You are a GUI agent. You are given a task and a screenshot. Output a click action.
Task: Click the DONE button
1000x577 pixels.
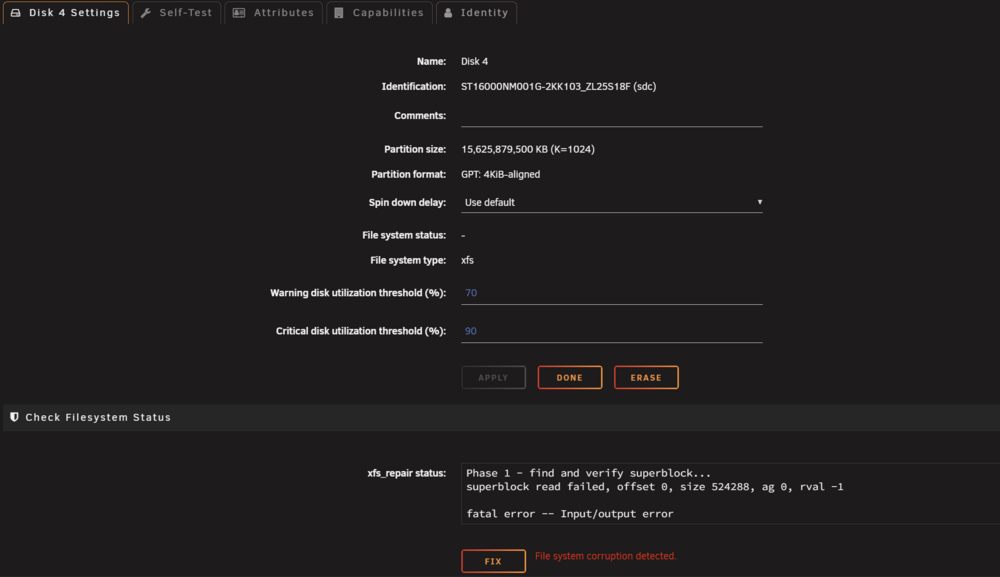coord(570,377)
